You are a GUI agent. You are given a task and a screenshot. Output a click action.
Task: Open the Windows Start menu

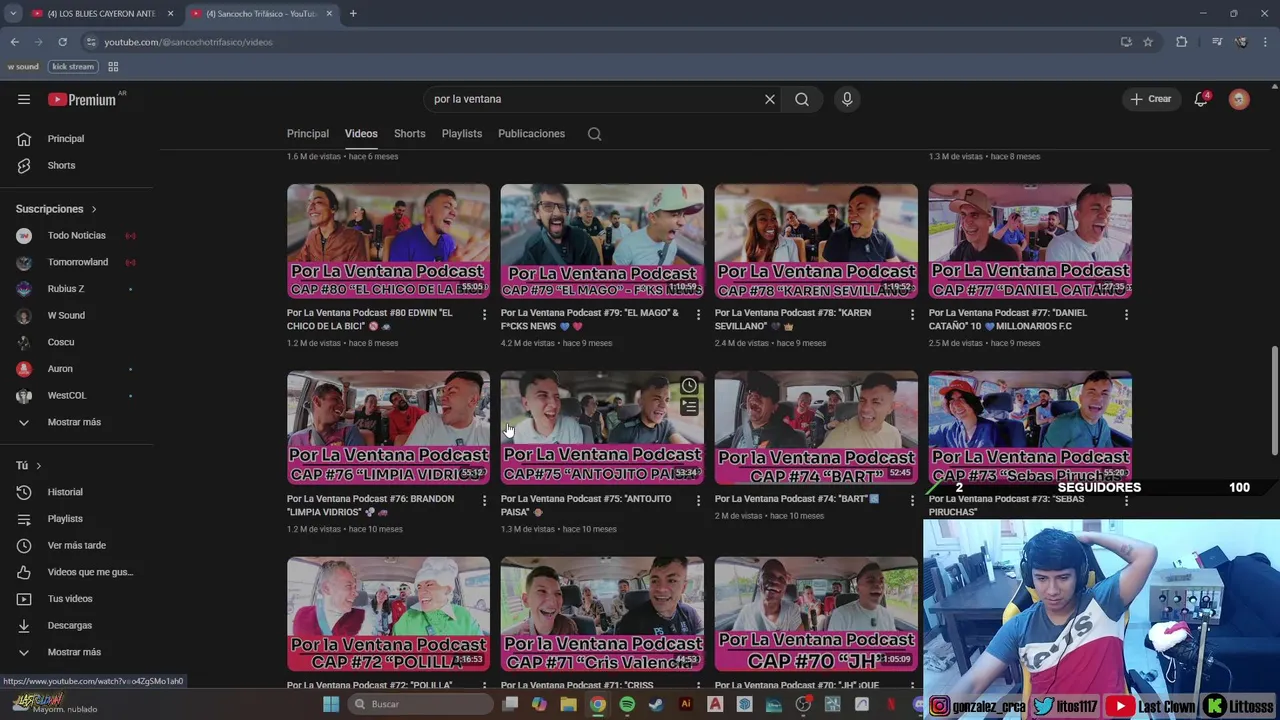coord(331,704)
